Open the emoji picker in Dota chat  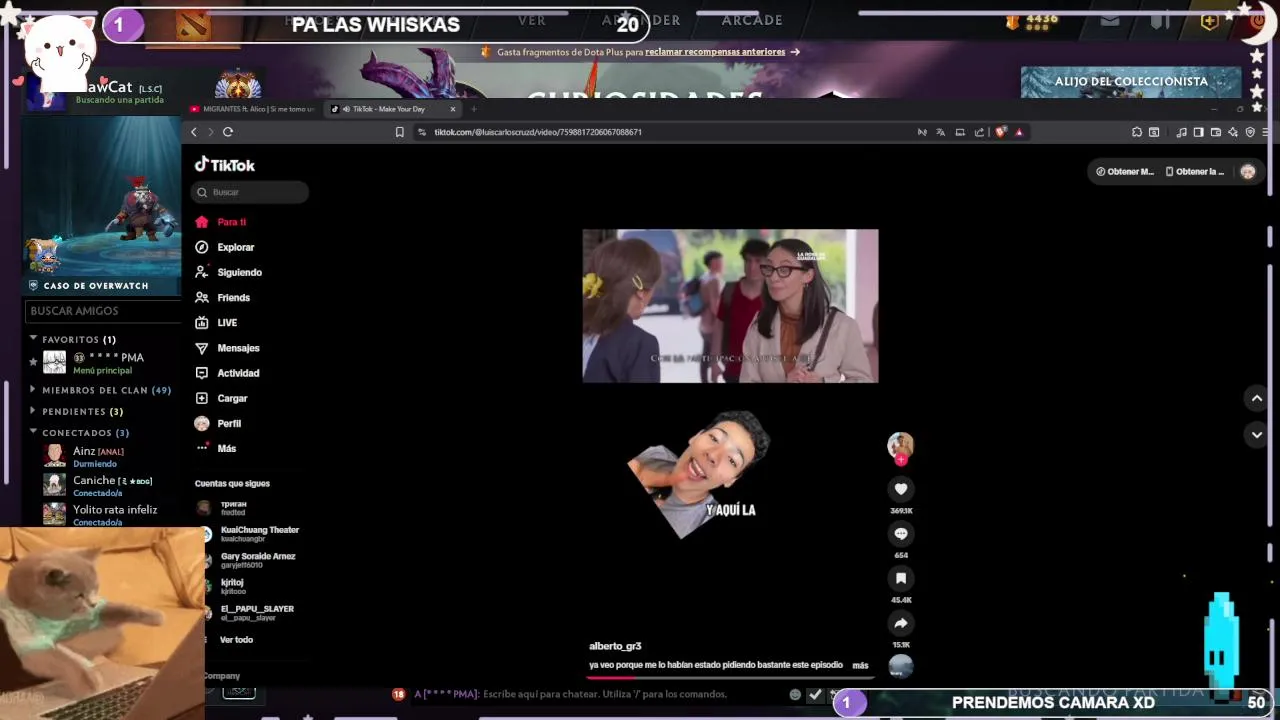coord(795,694)
